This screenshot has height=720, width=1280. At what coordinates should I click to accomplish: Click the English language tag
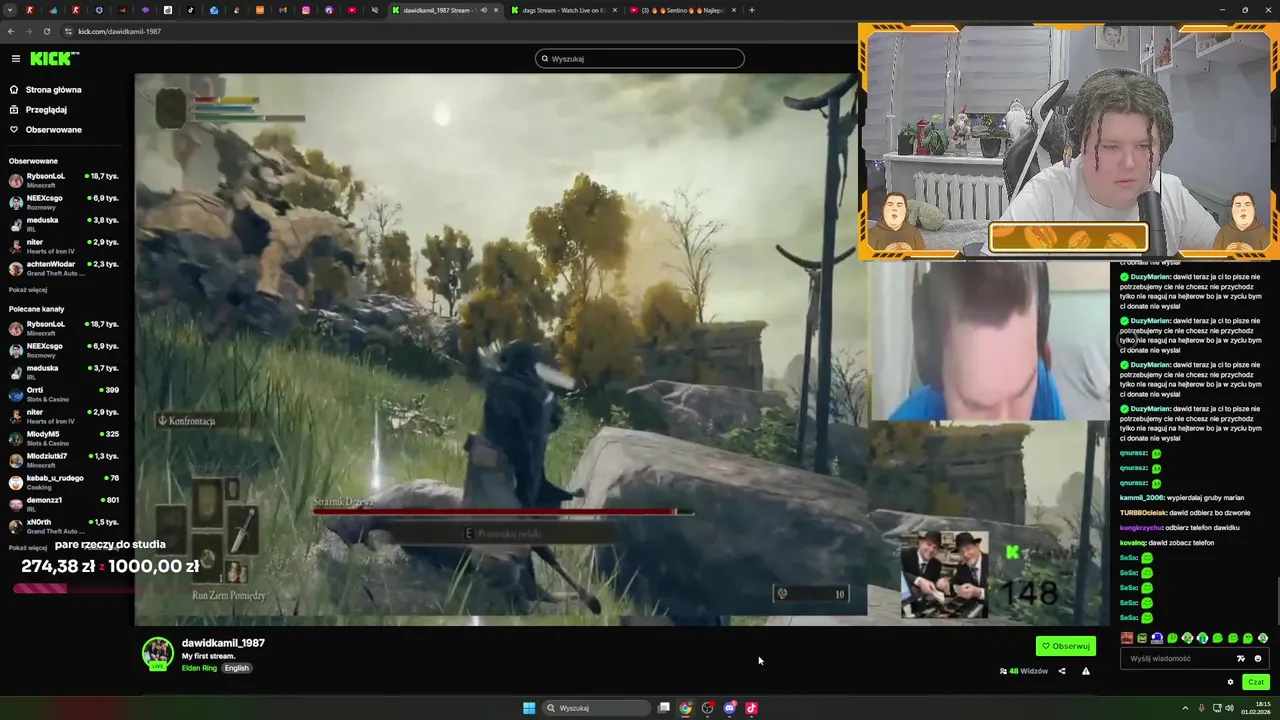click(236, 668)
